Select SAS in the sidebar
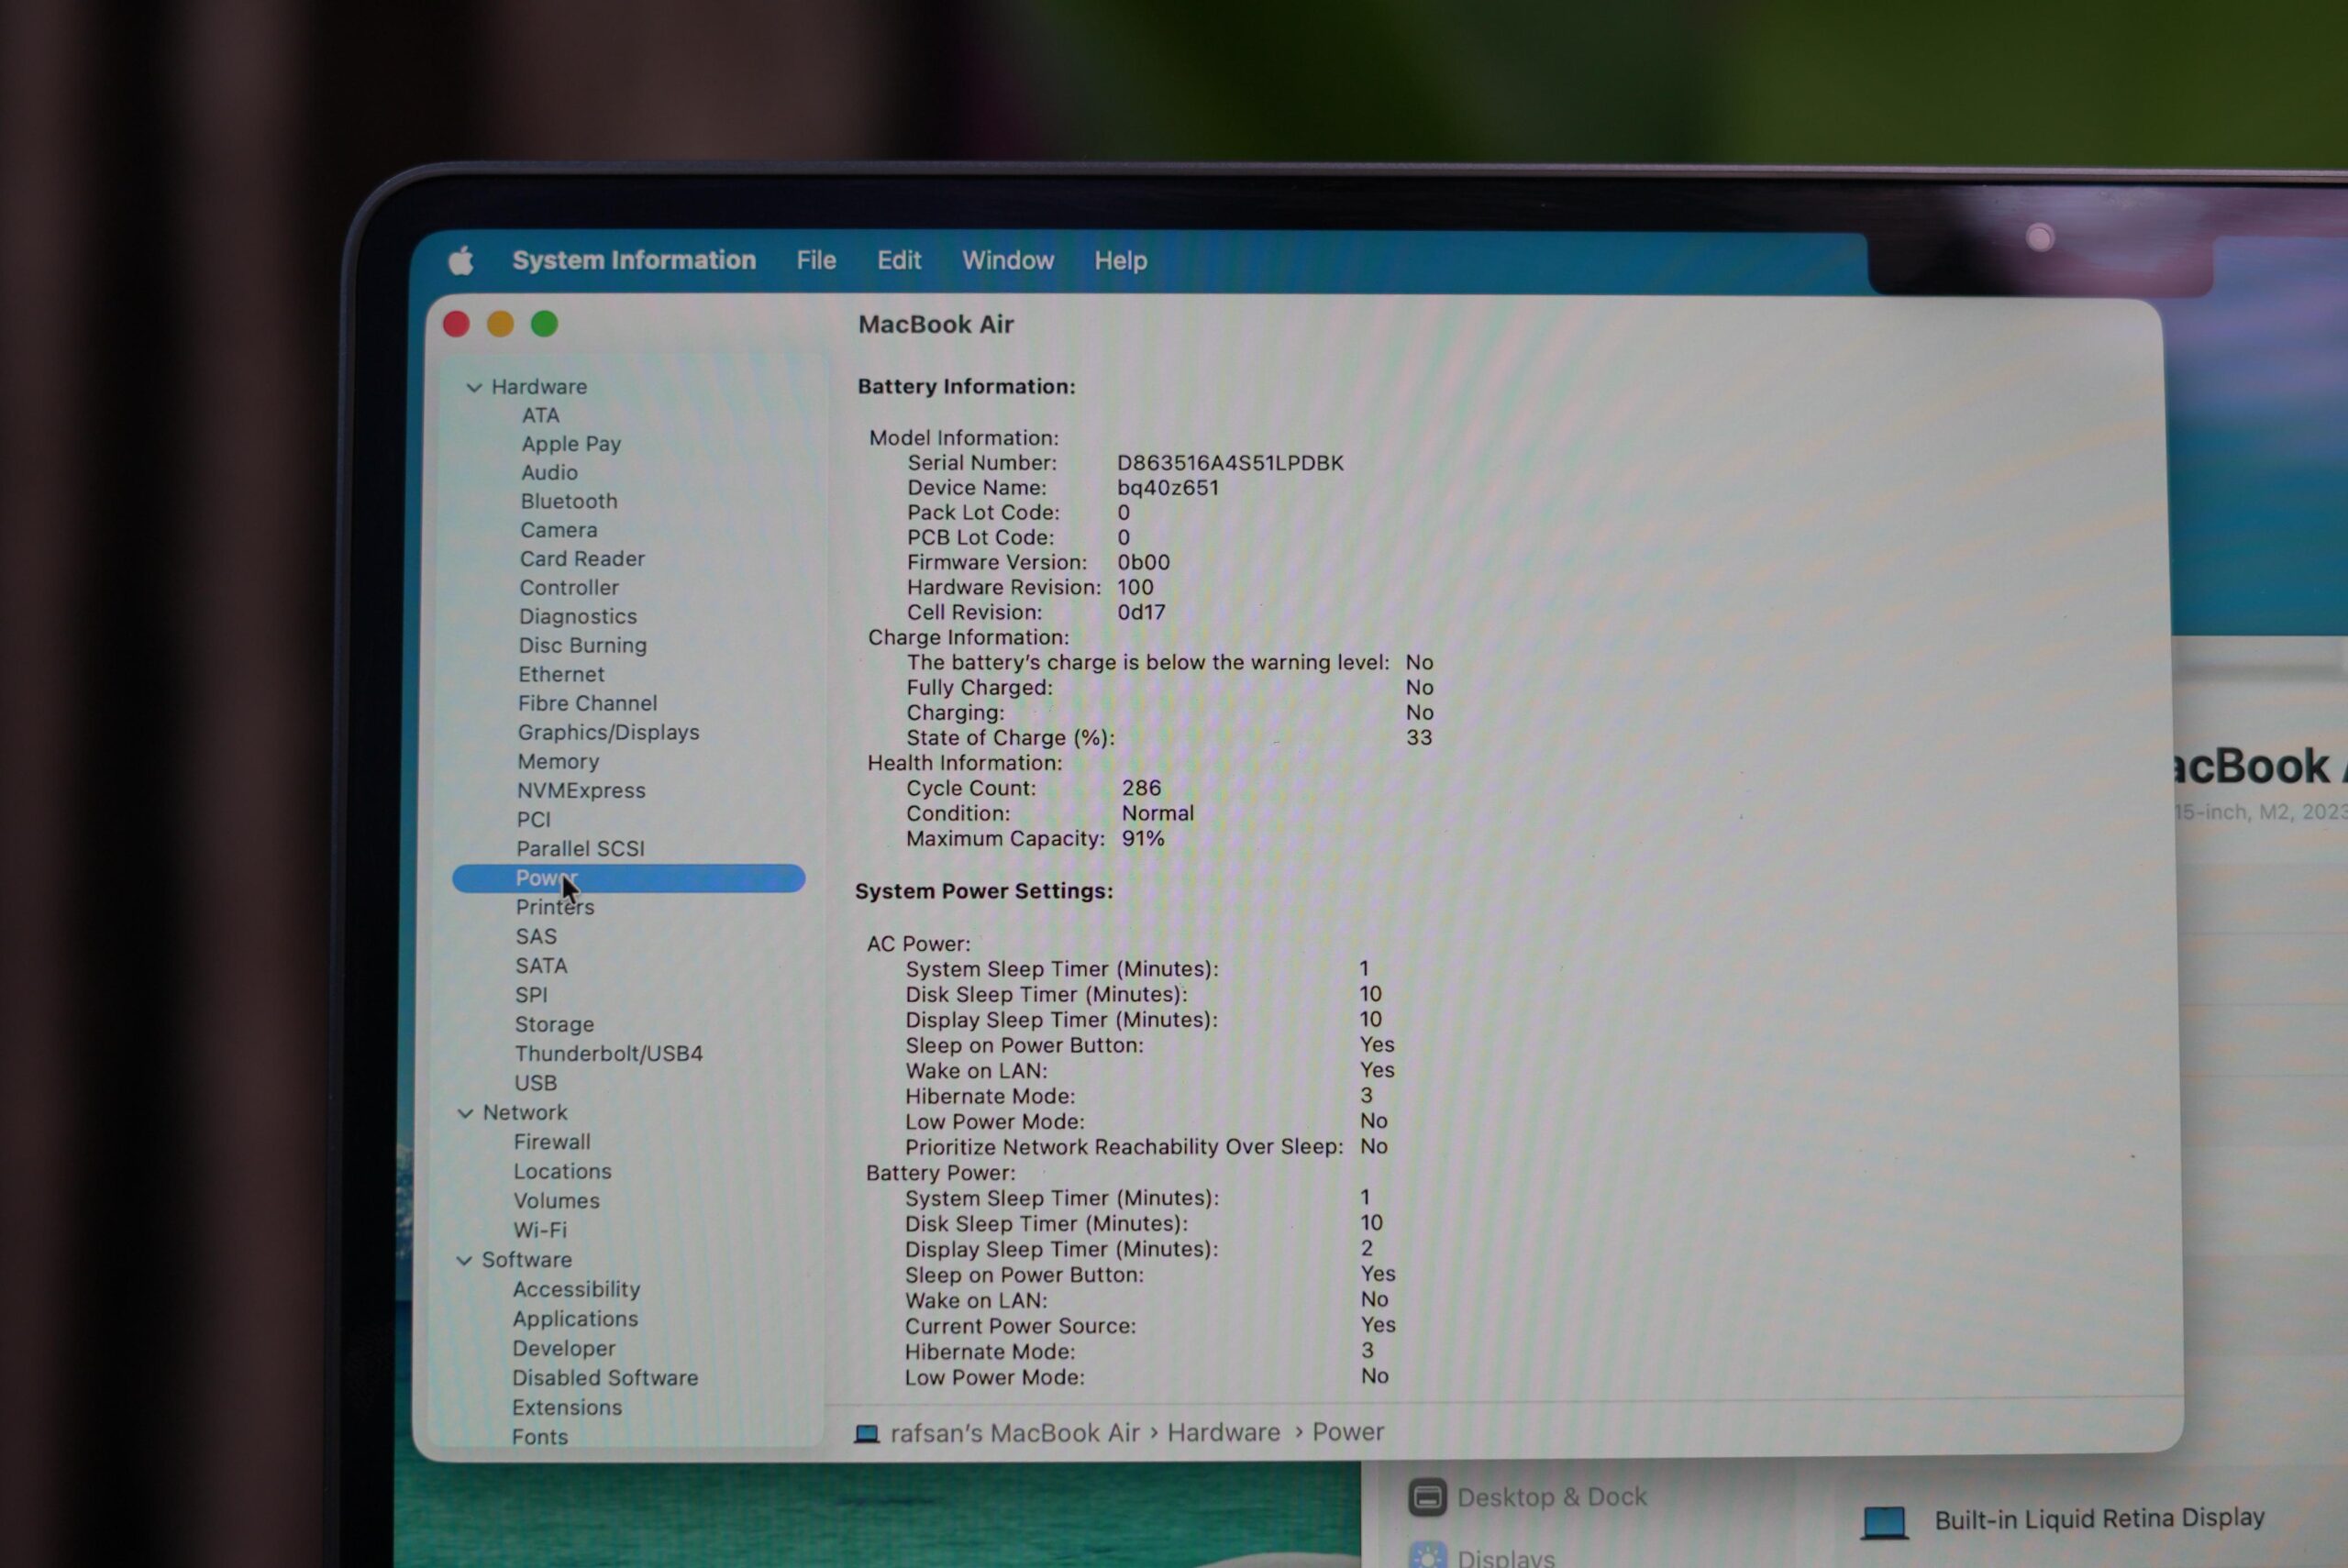The image size is (2348, 1568). (536, 937)
